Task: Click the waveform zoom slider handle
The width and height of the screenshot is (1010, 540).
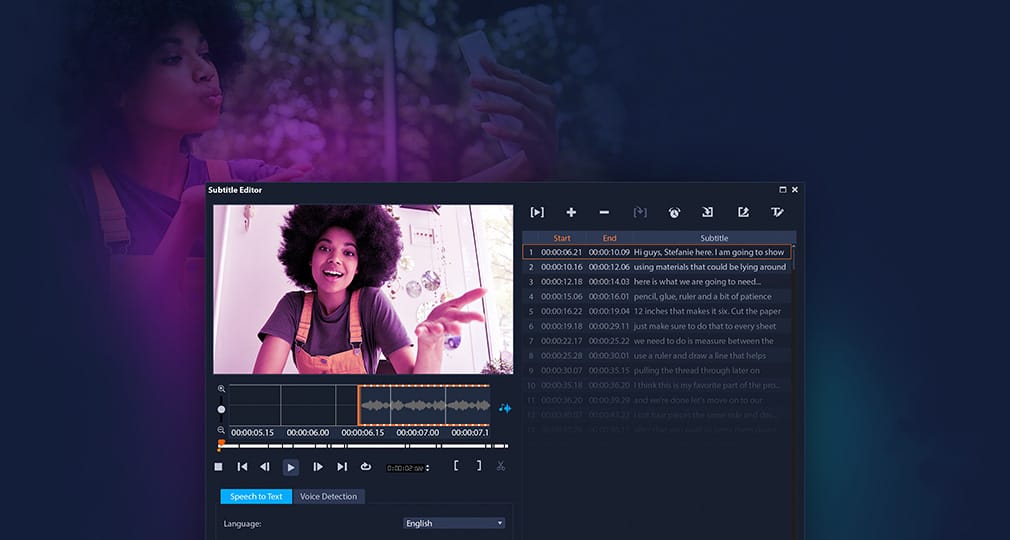Action: (x=221, y=409)
